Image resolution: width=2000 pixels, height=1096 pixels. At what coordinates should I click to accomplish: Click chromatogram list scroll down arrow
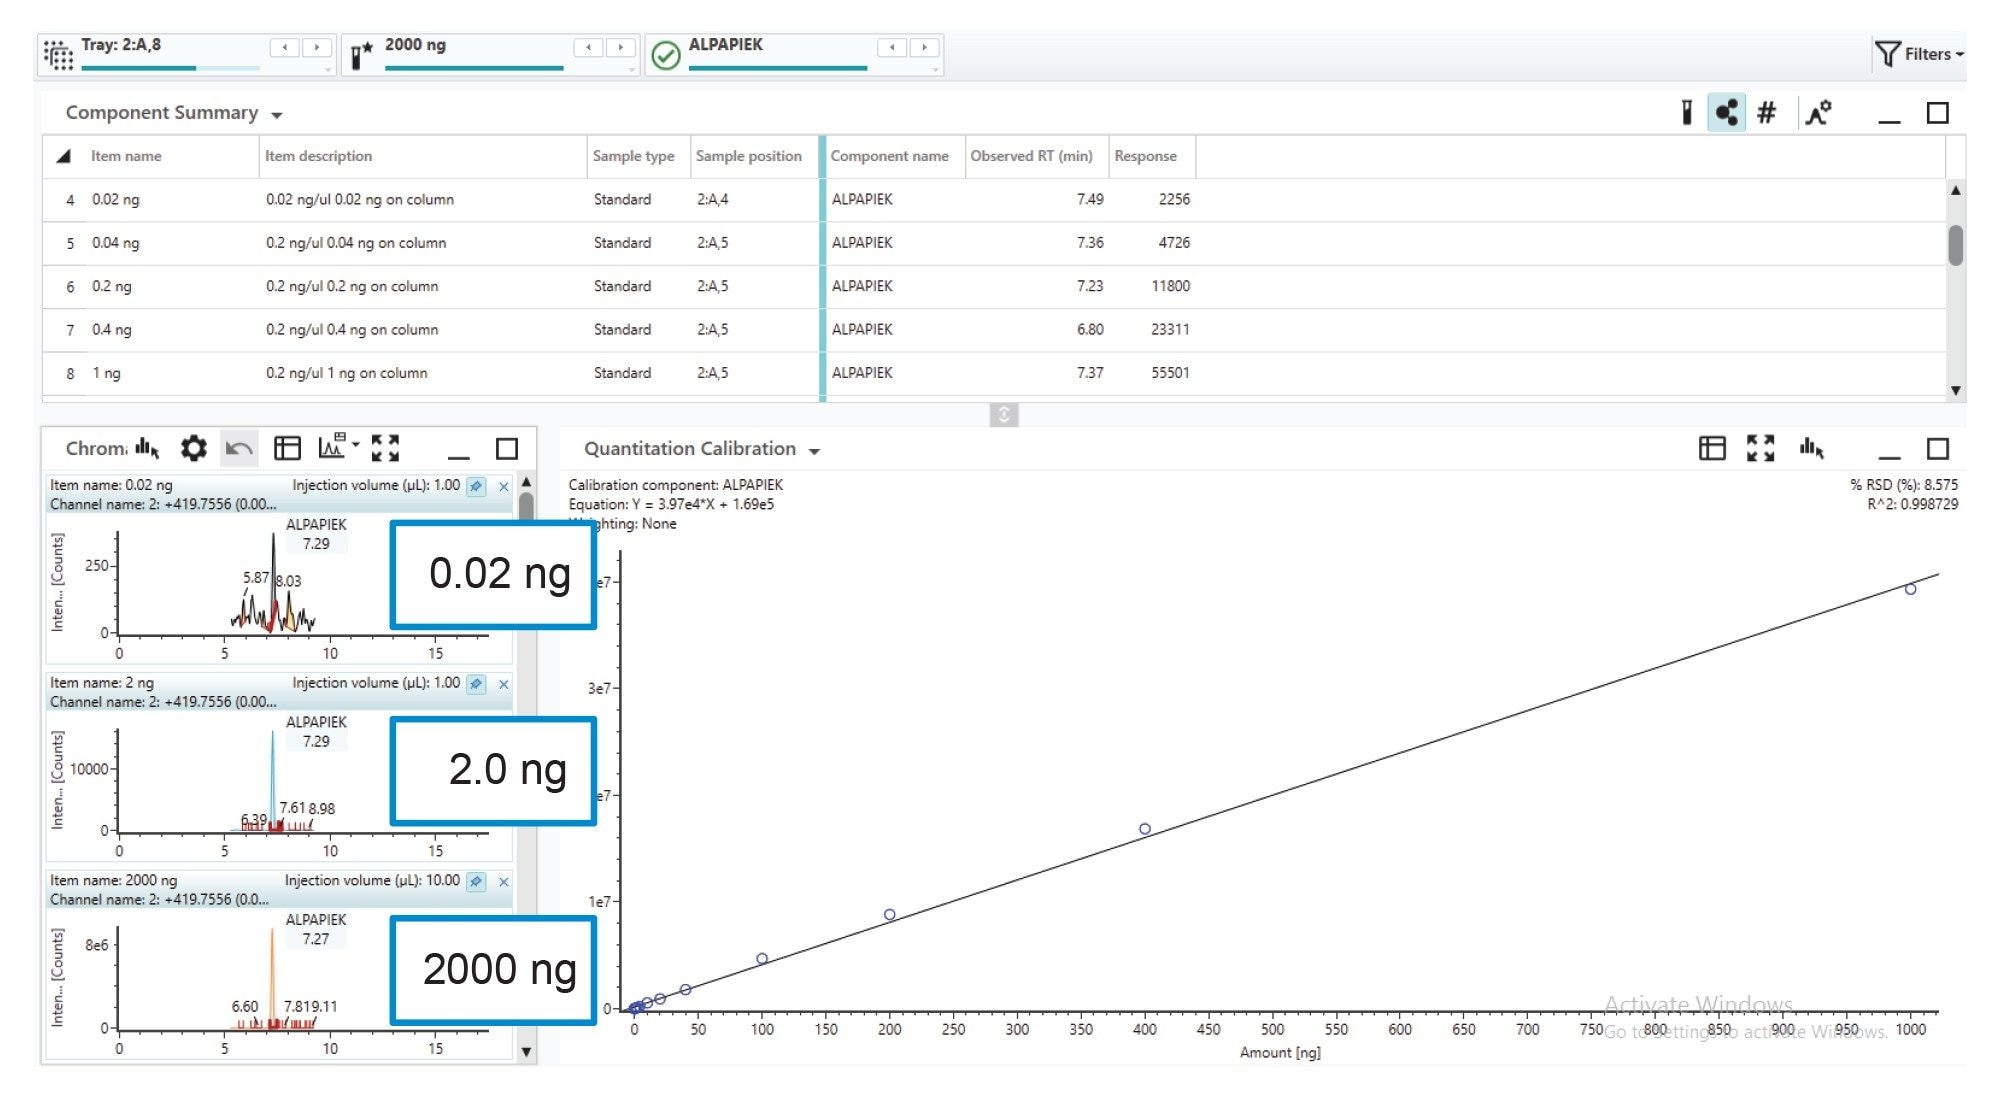coord(527,1052)
